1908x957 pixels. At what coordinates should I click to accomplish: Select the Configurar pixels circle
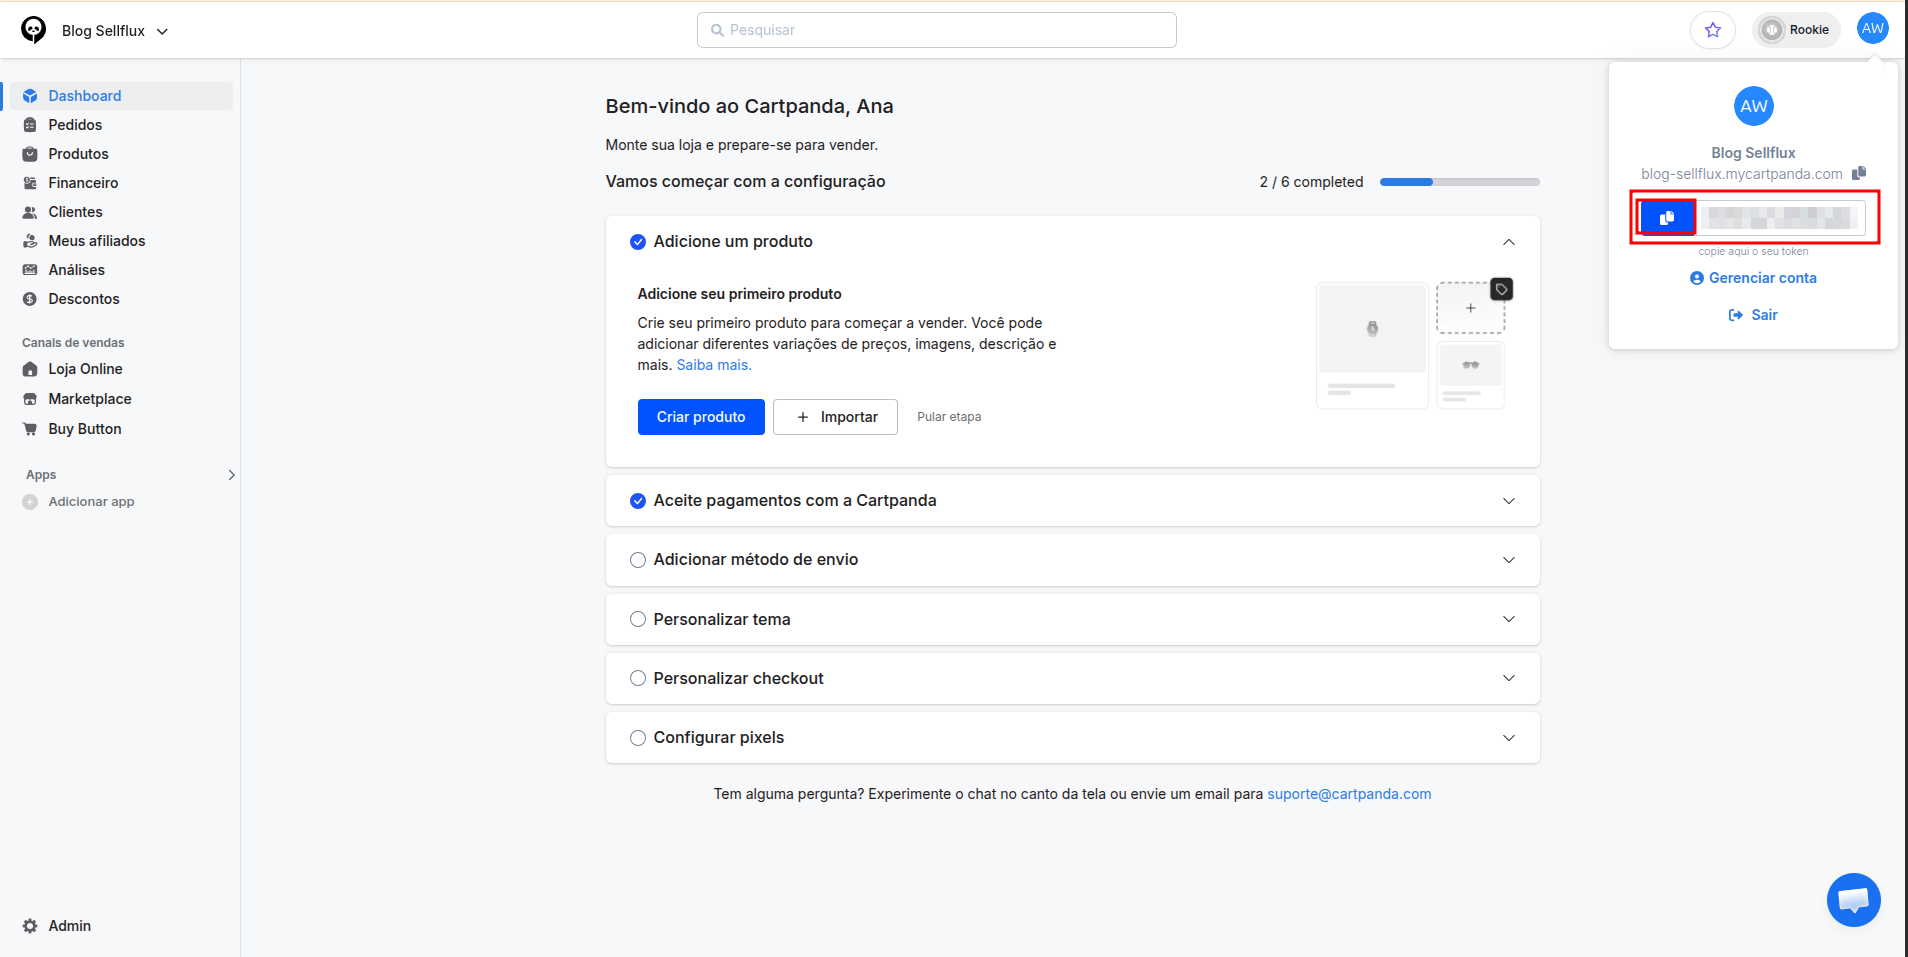(638, 738)
